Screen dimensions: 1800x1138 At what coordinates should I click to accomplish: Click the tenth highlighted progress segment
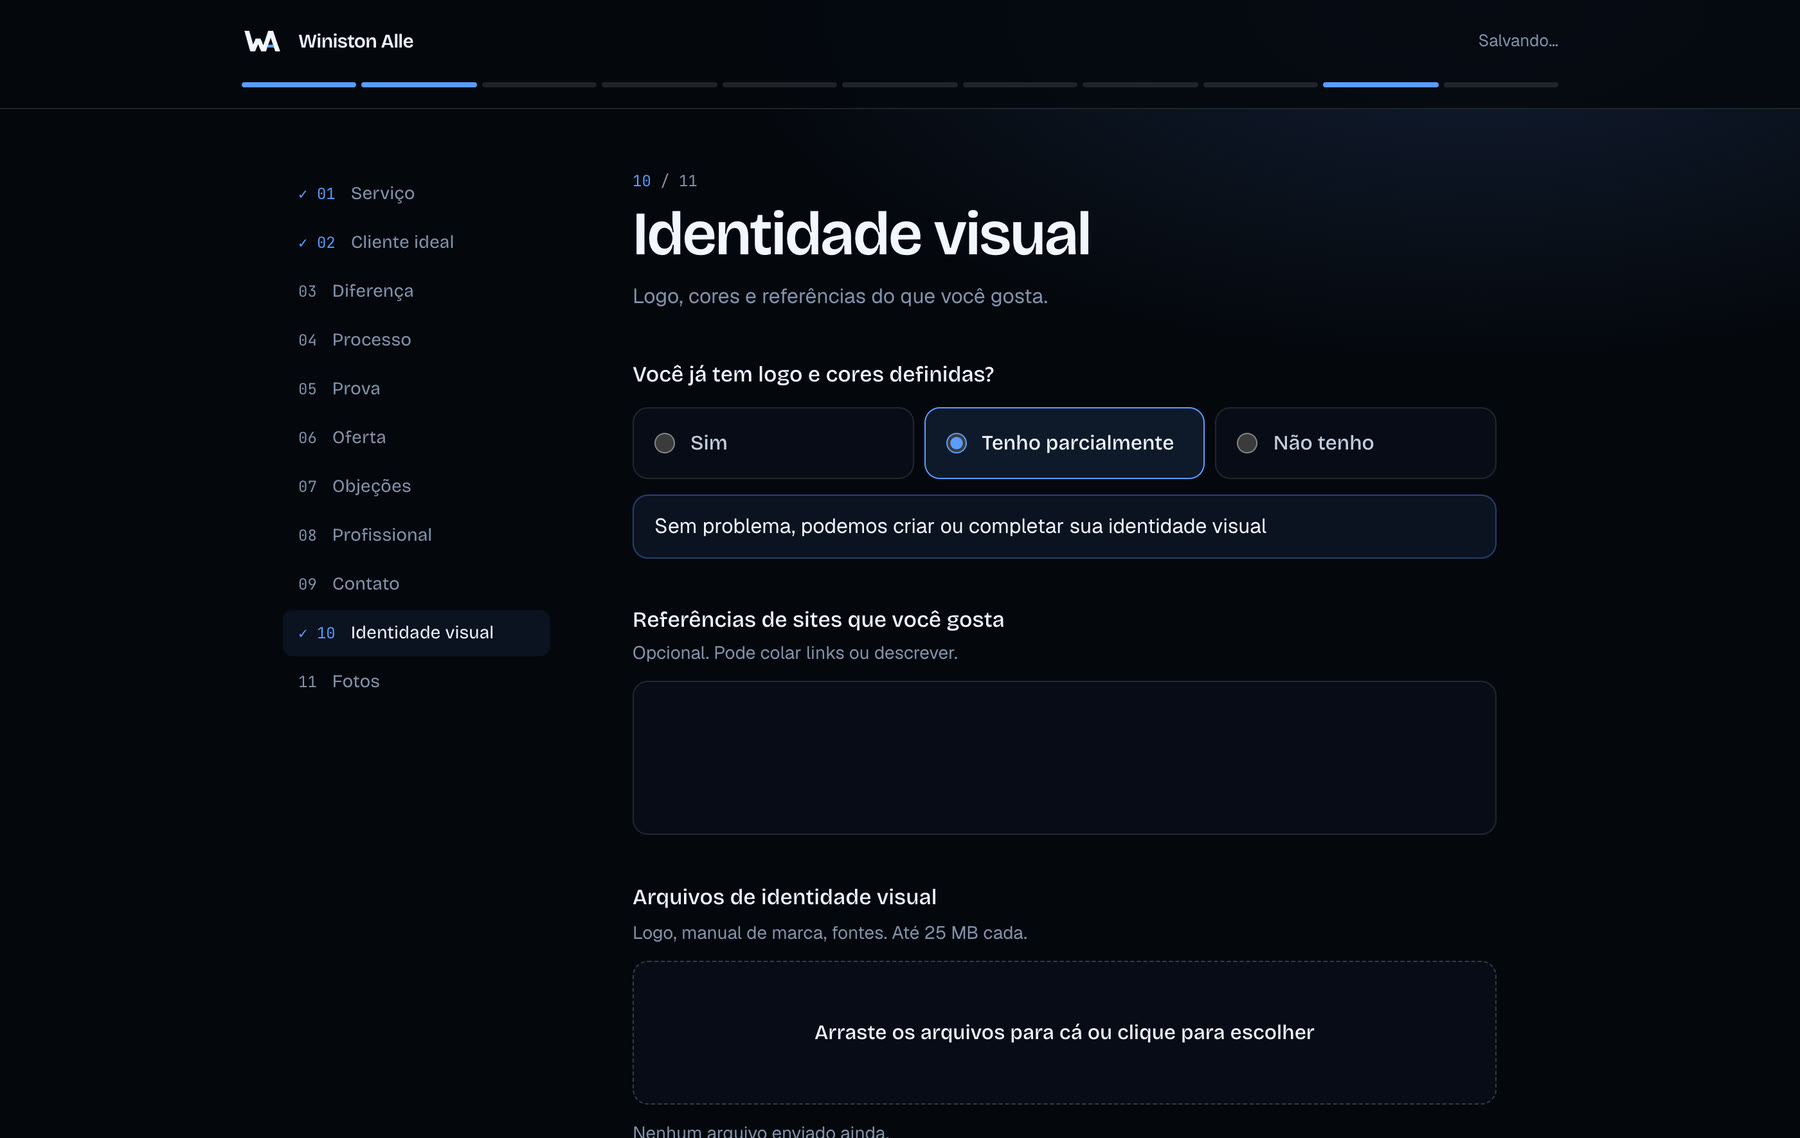click(1380, 85)
